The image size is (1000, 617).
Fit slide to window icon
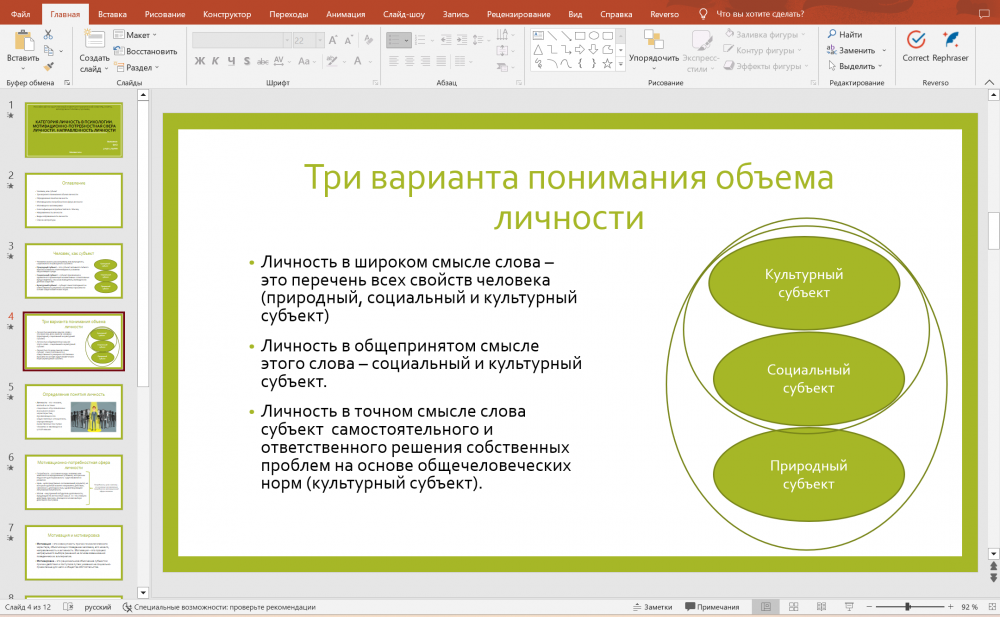pyautogui.click(x=990, y=607)
